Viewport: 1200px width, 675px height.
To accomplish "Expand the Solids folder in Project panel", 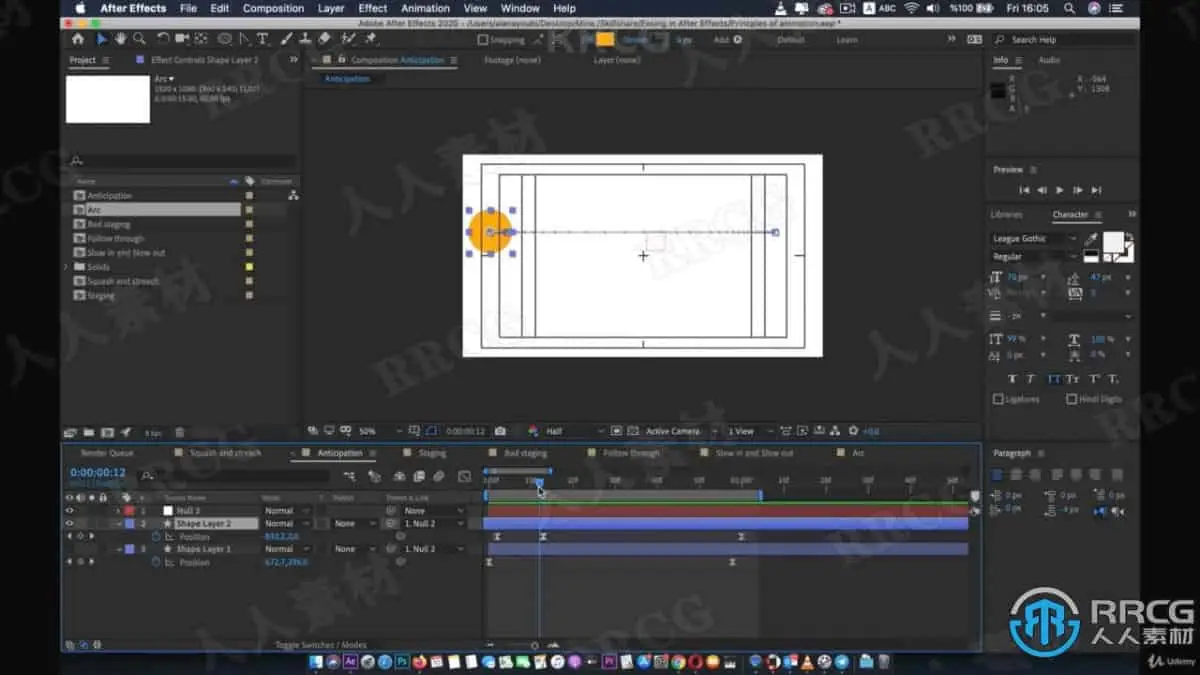I will coord(68,267).
